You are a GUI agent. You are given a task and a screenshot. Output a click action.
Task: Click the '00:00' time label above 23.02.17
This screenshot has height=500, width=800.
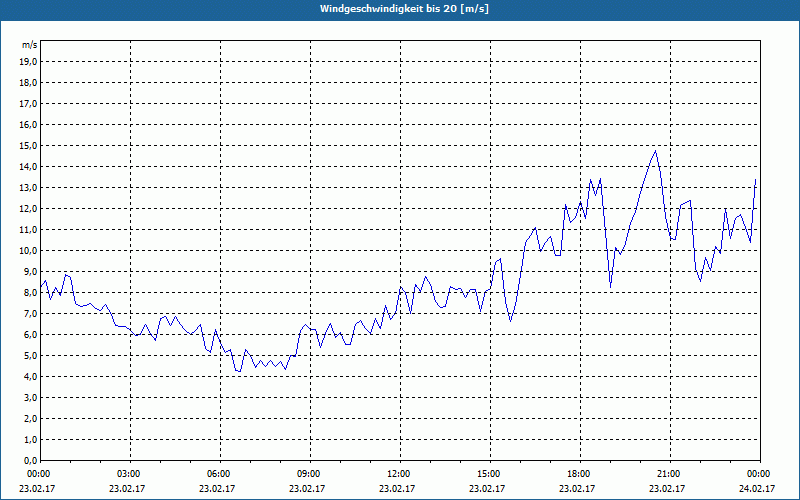[37, 474]
